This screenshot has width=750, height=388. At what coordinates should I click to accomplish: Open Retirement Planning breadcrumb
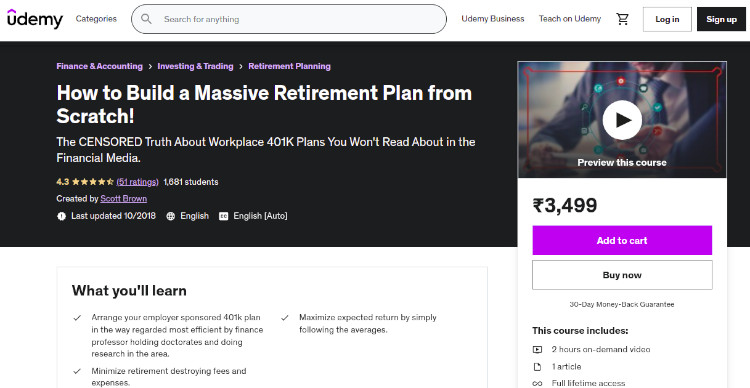coord(289,67)
